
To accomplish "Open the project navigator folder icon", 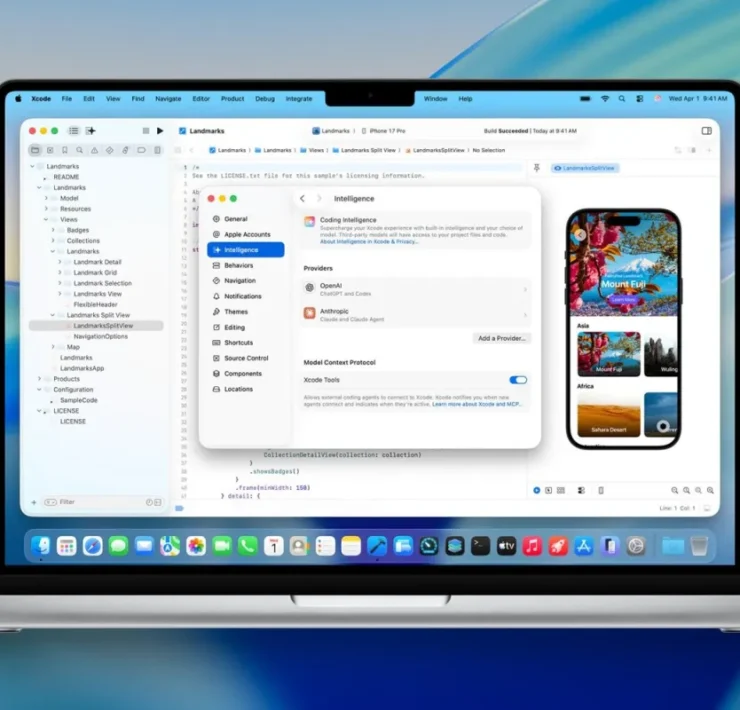I will pos(35,150).
